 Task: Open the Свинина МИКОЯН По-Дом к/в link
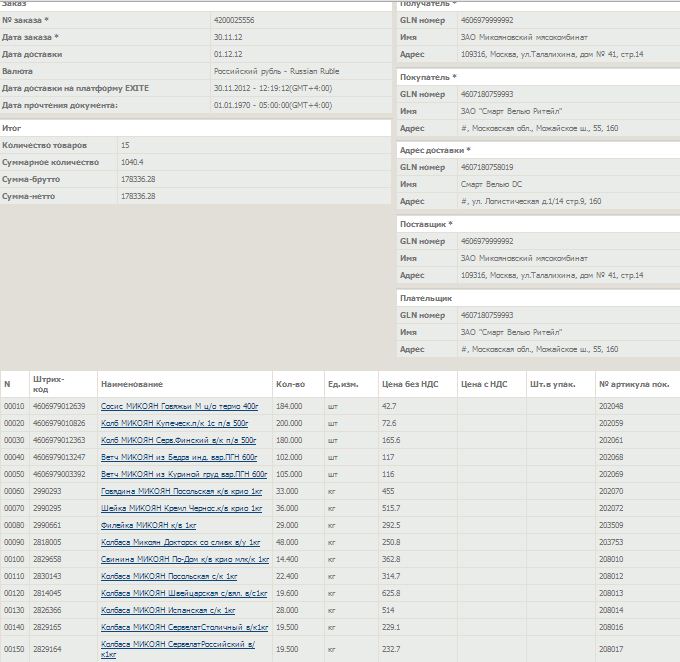click(185, 559)
